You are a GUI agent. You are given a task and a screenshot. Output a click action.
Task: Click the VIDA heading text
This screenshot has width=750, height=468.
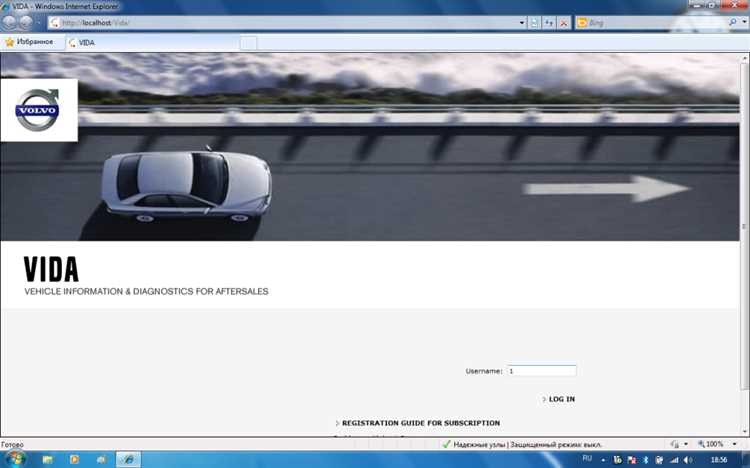(51, 269)
